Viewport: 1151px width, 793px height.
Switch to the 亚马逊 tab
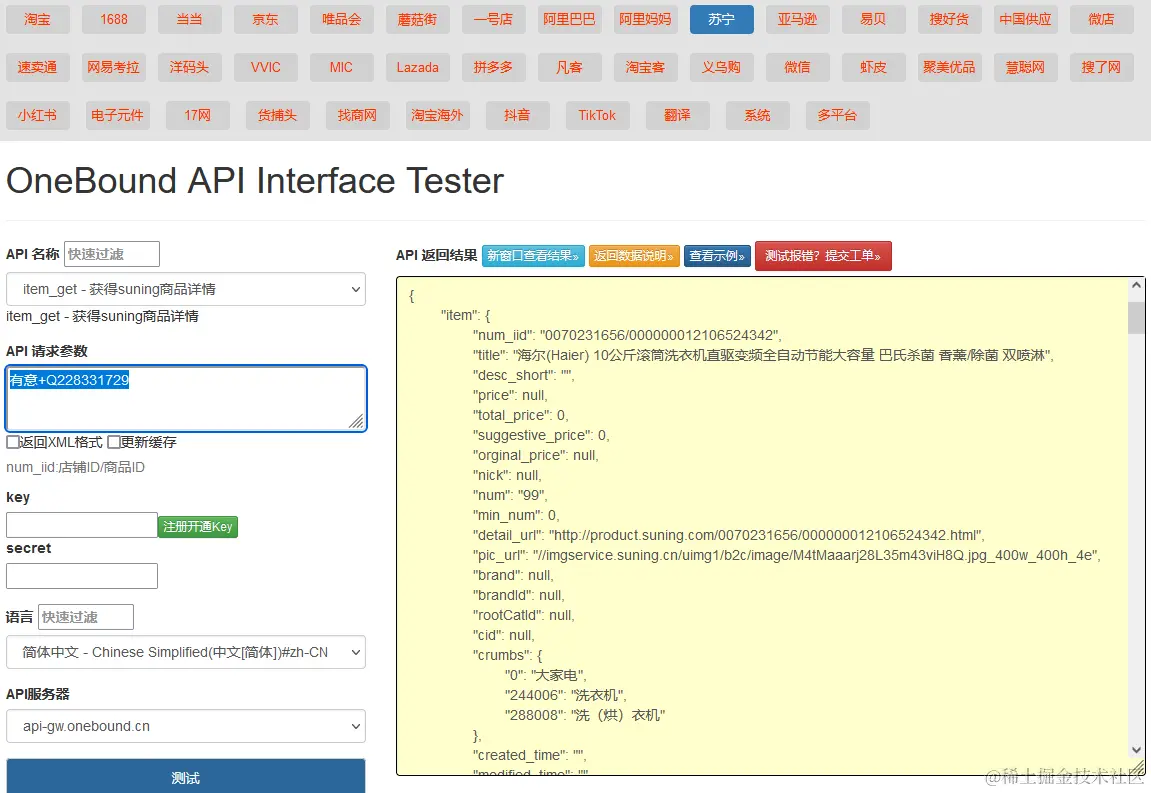click(797, 20)
